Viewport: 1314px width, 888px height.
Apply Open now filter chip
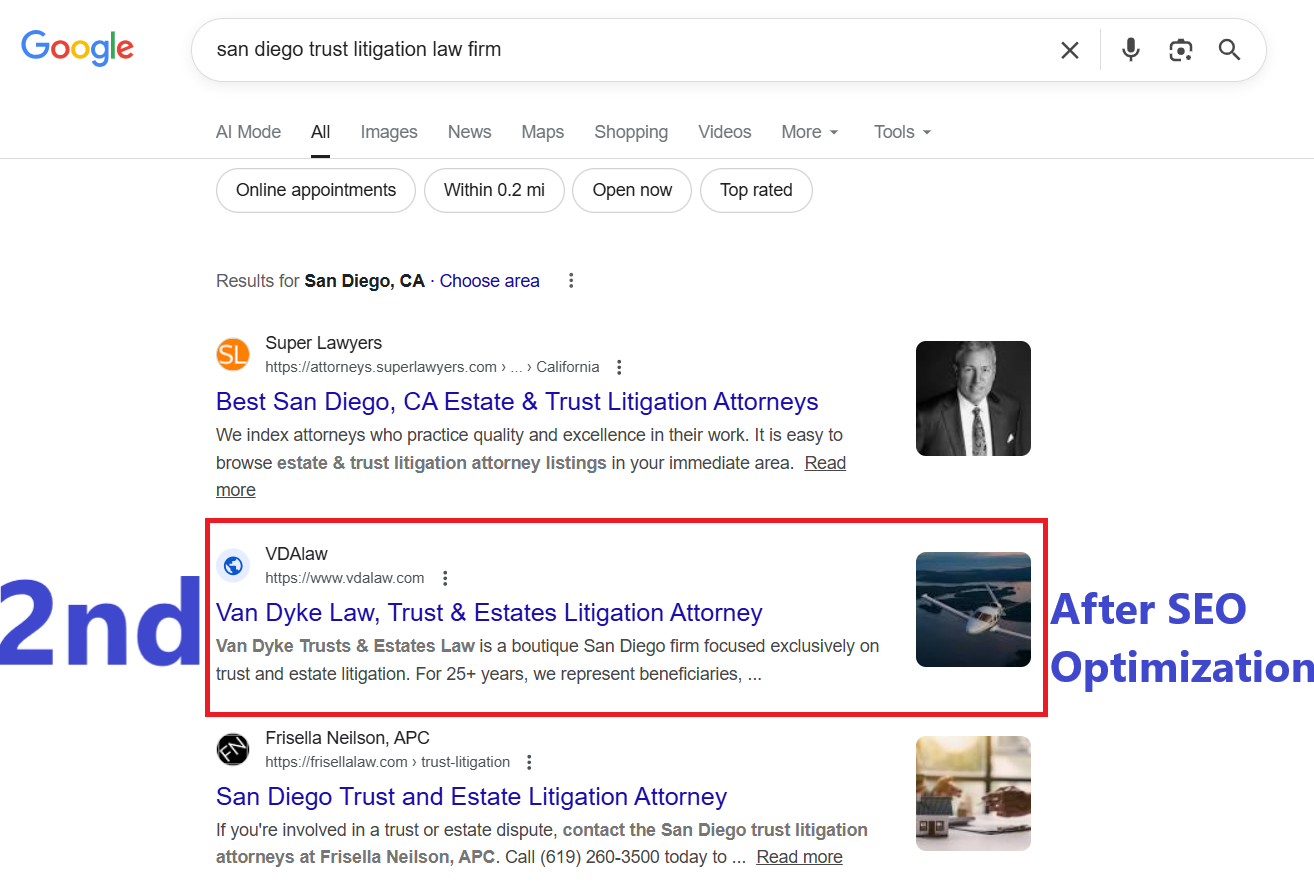[x=632, y=190]
